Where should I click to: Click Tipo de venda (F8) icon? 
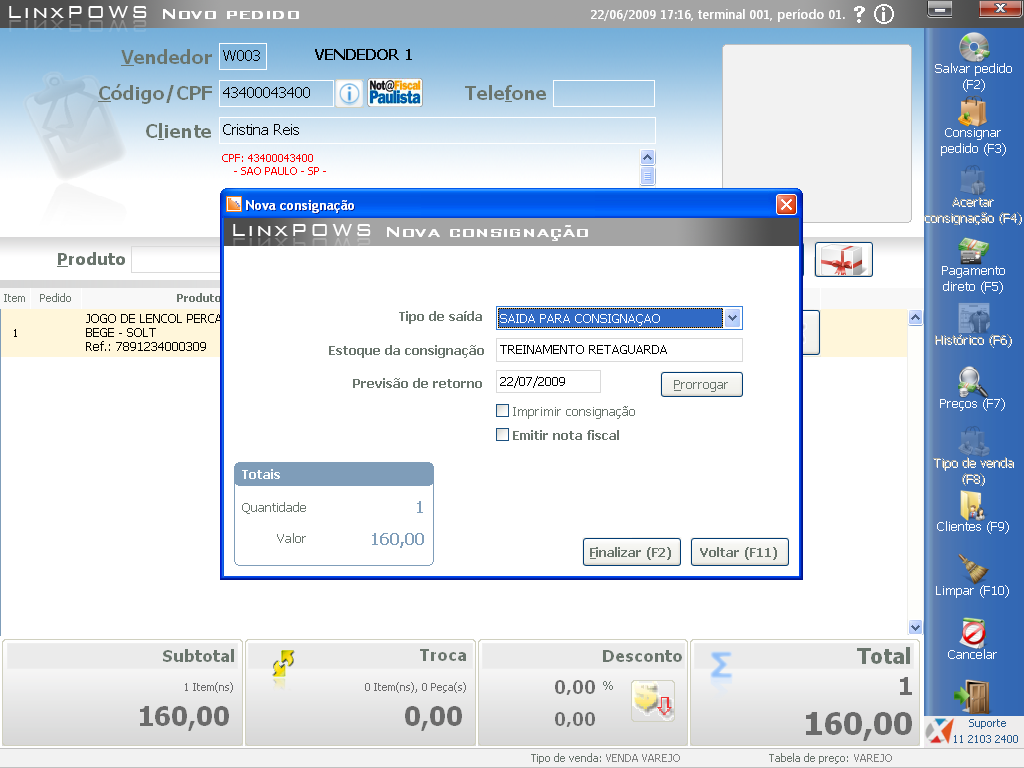[973, 441]
